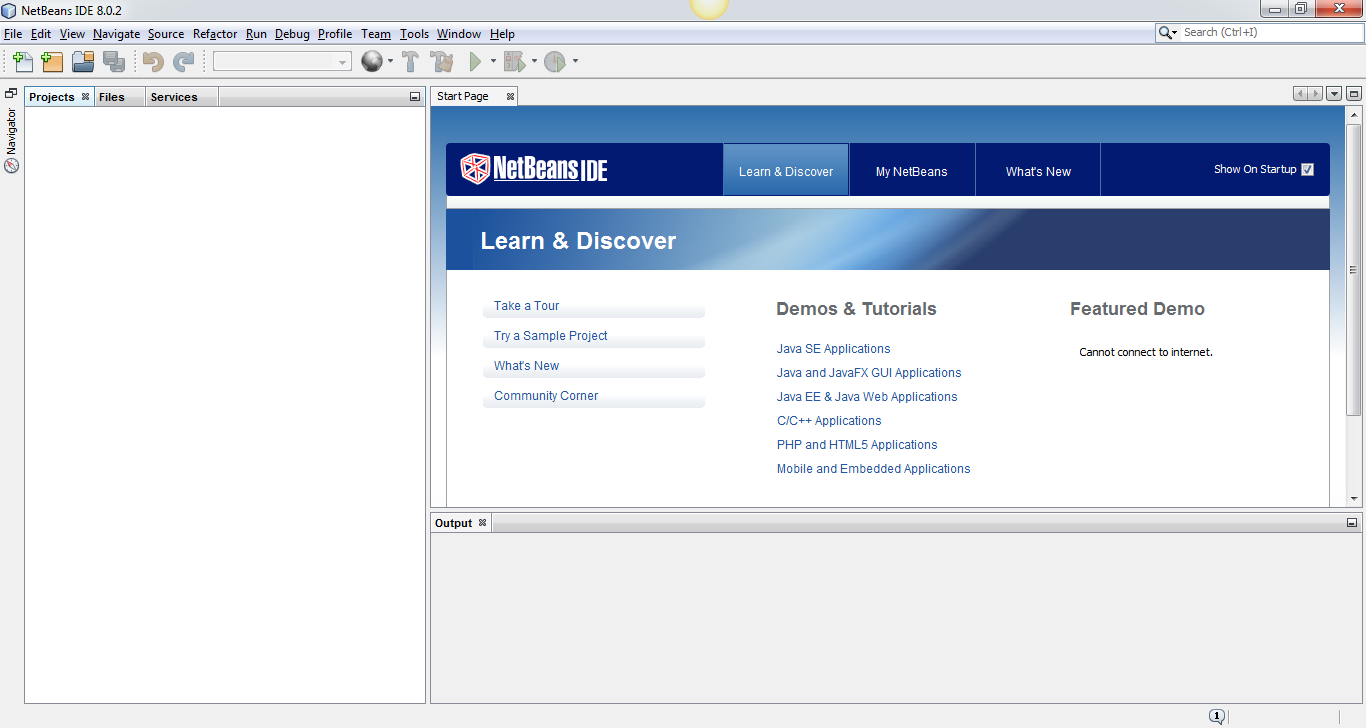
Task: Open Java and JavaFX GUI Applications link
Action: [x=869, y=373]
